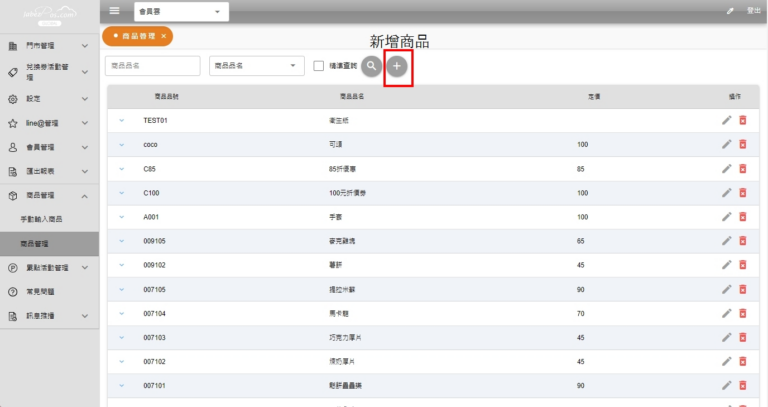This screenshot has width=768, height=407.
Task: Delete the coco product row
Action: tap(742, 144)
